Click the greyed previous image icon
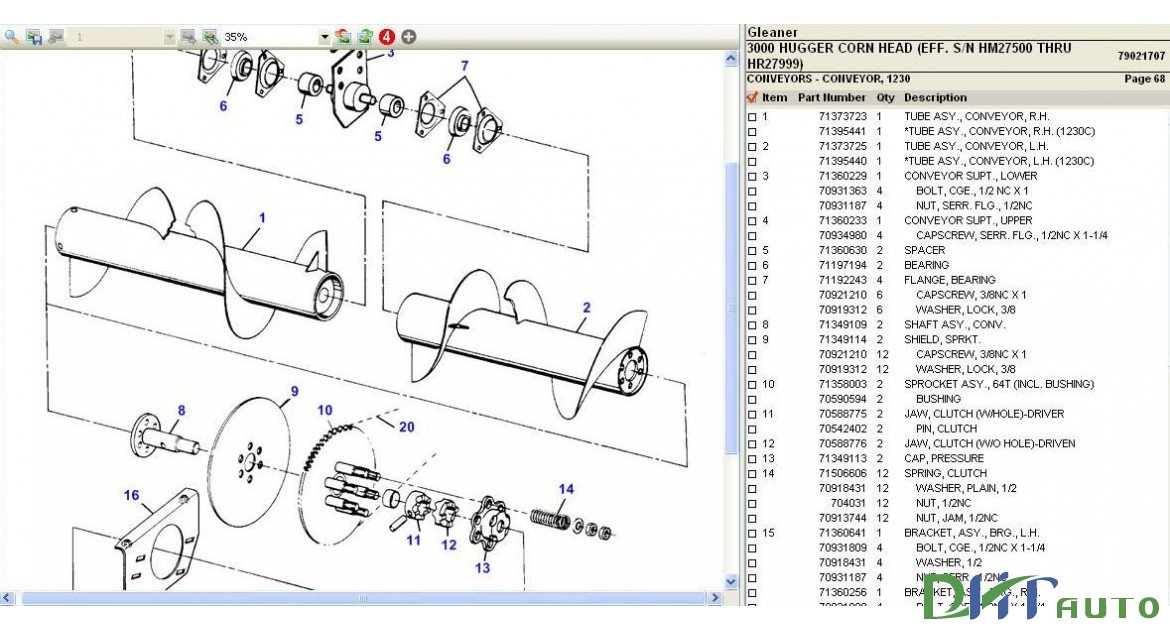Screen dimensions: 1170x630 (55, 36)
